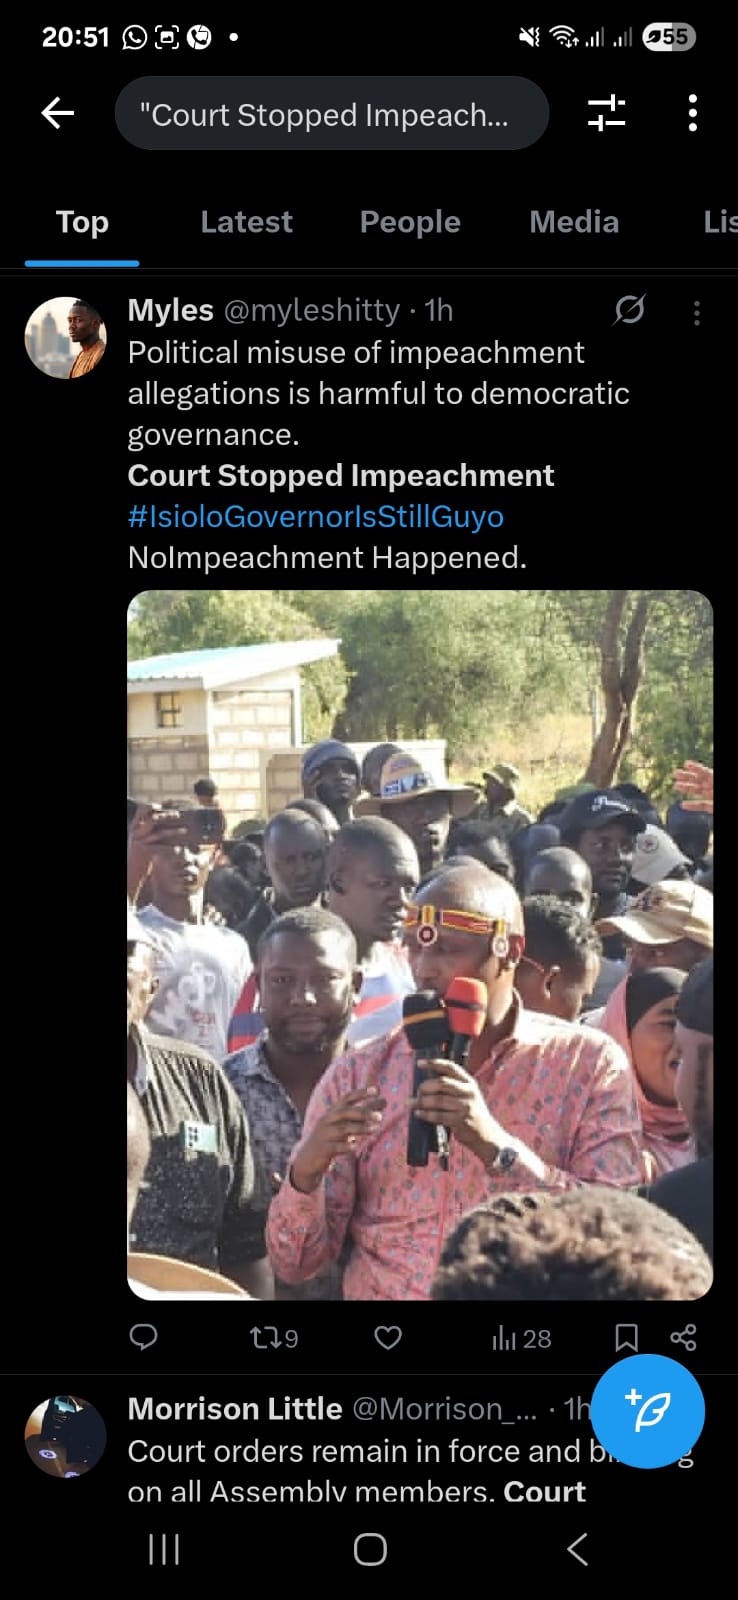The height and width of the screenshot is (1600, 738).
Task: Switch to the People tab
Action: pyautogui.click(x=410, y=222)
